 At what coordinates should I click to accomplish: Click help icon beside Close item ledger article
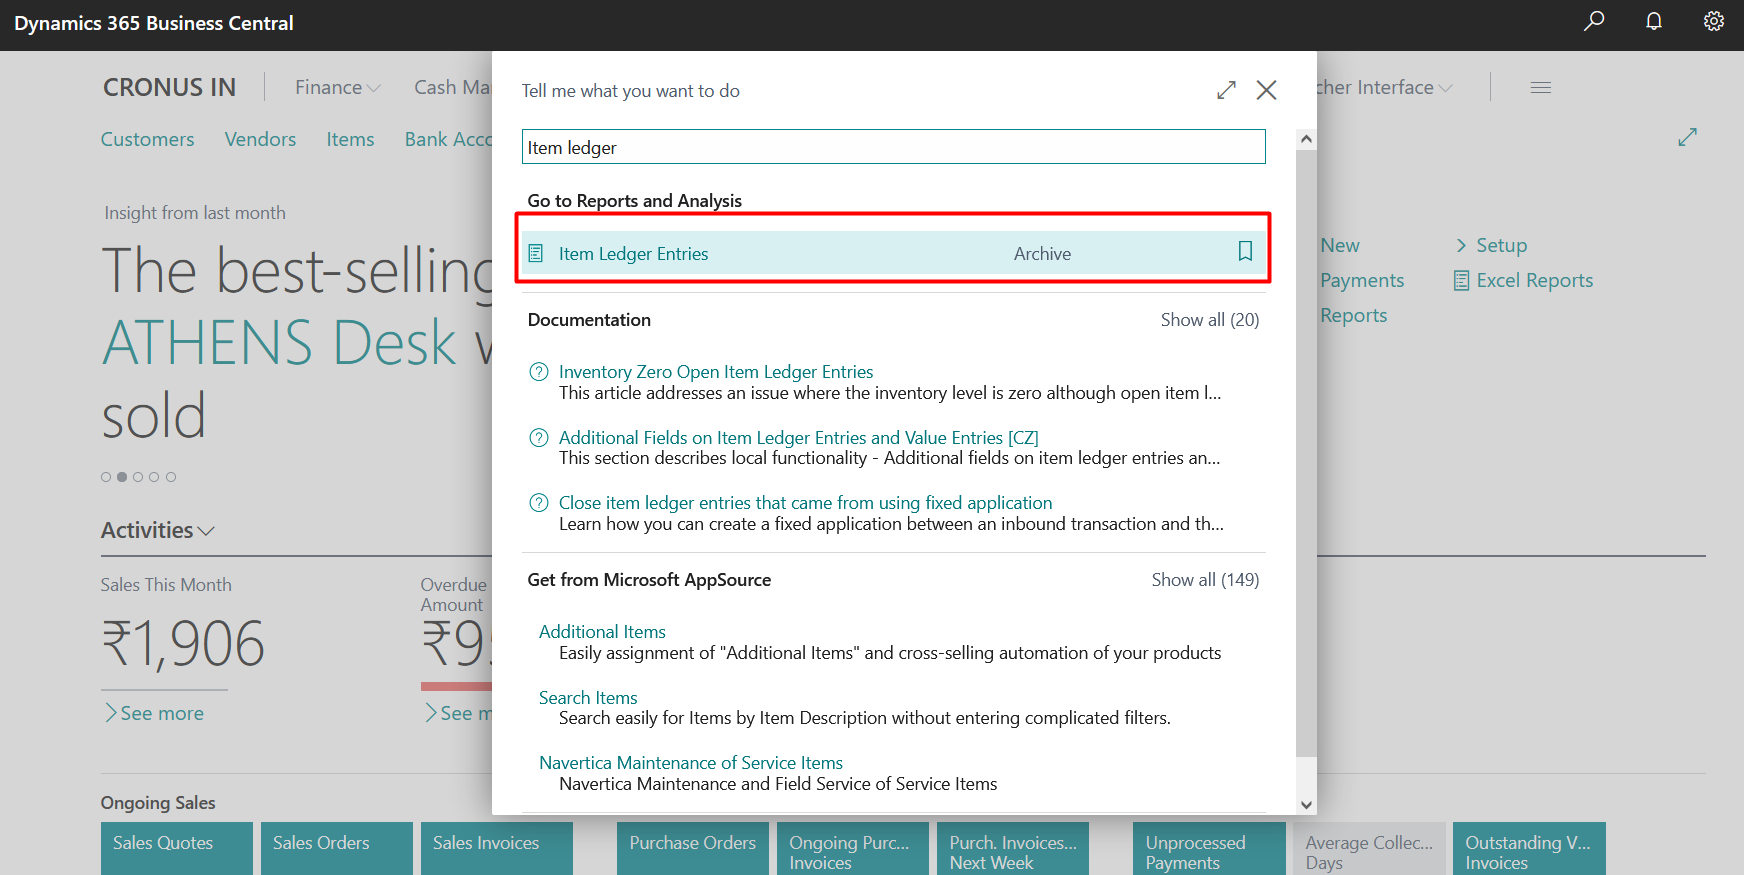[x=539, y=503]
